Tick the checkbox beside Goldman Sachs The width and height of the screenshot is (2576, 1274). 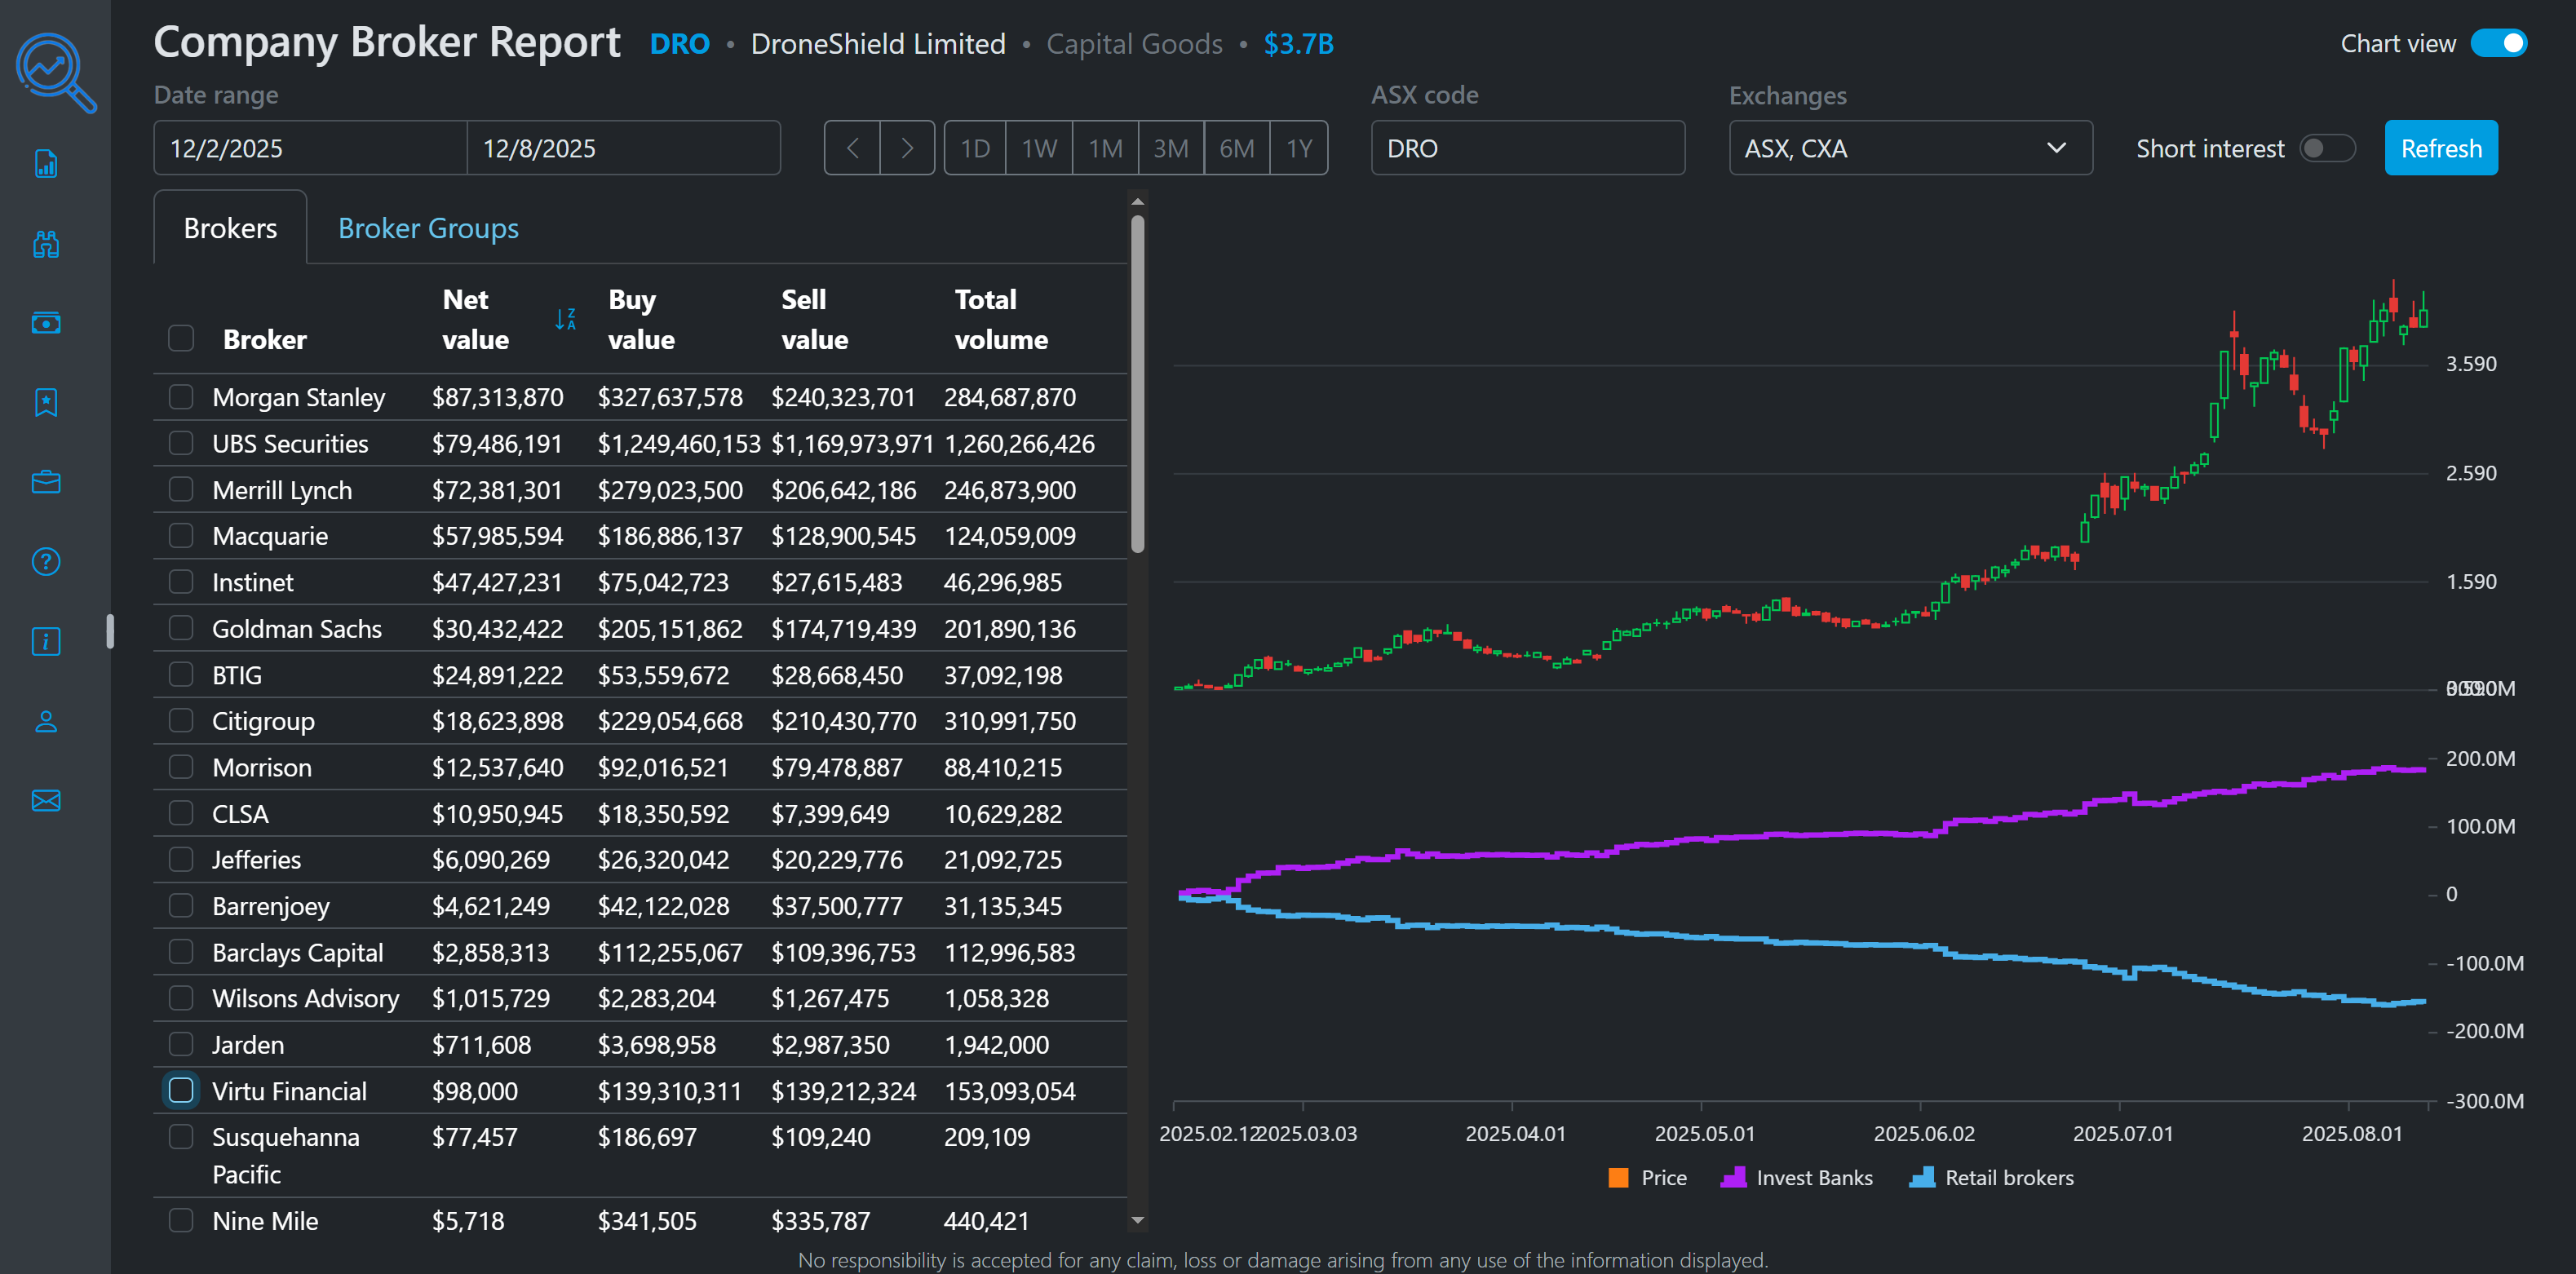pyautogui.click(x=181, y=628)
